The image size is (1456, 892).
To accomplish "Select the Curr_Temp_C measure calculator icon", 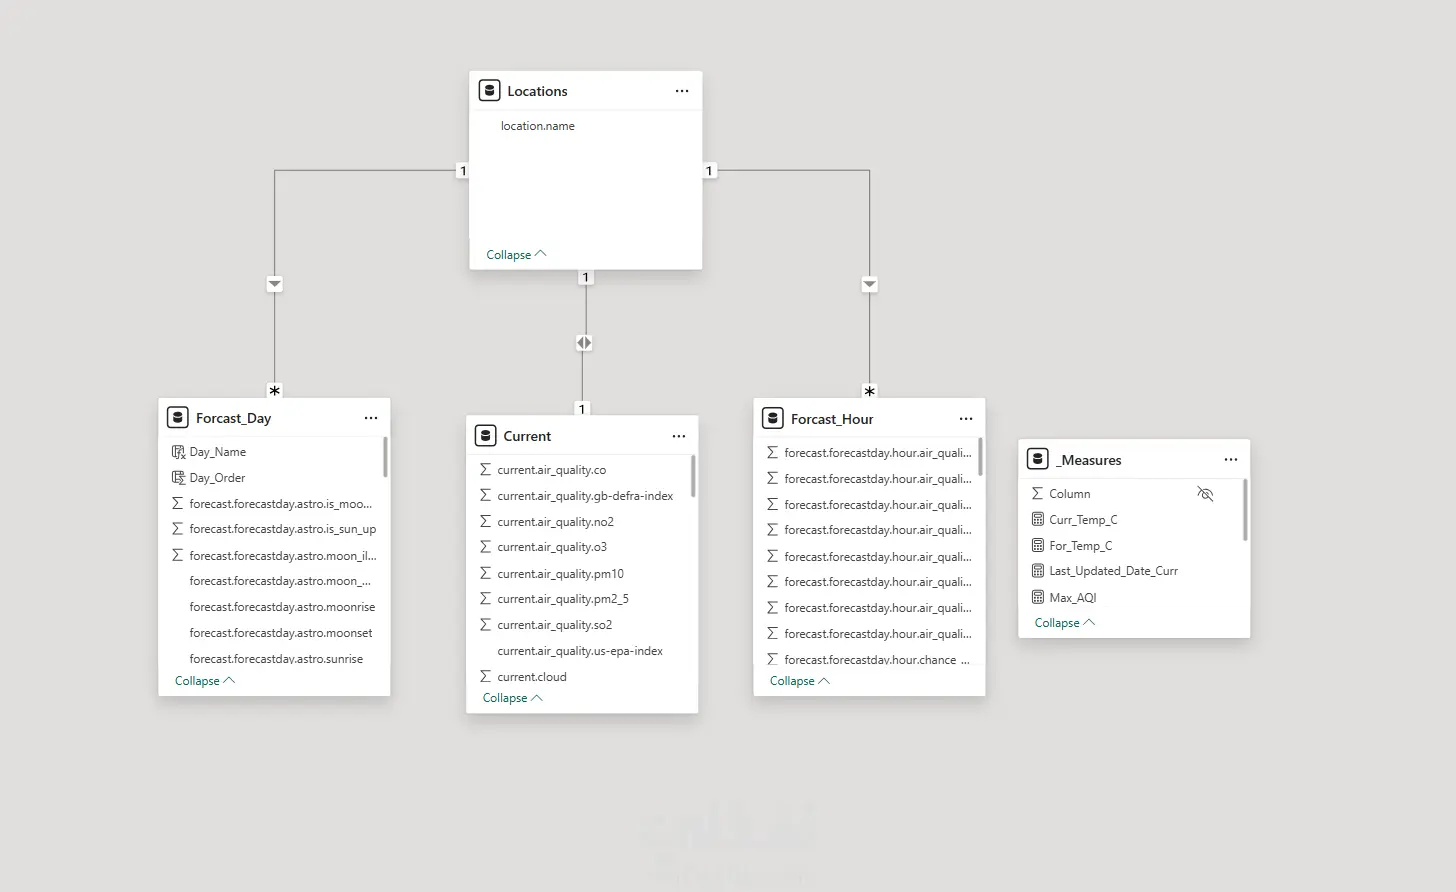I will pyautogui.click(x=1038, y=519).
